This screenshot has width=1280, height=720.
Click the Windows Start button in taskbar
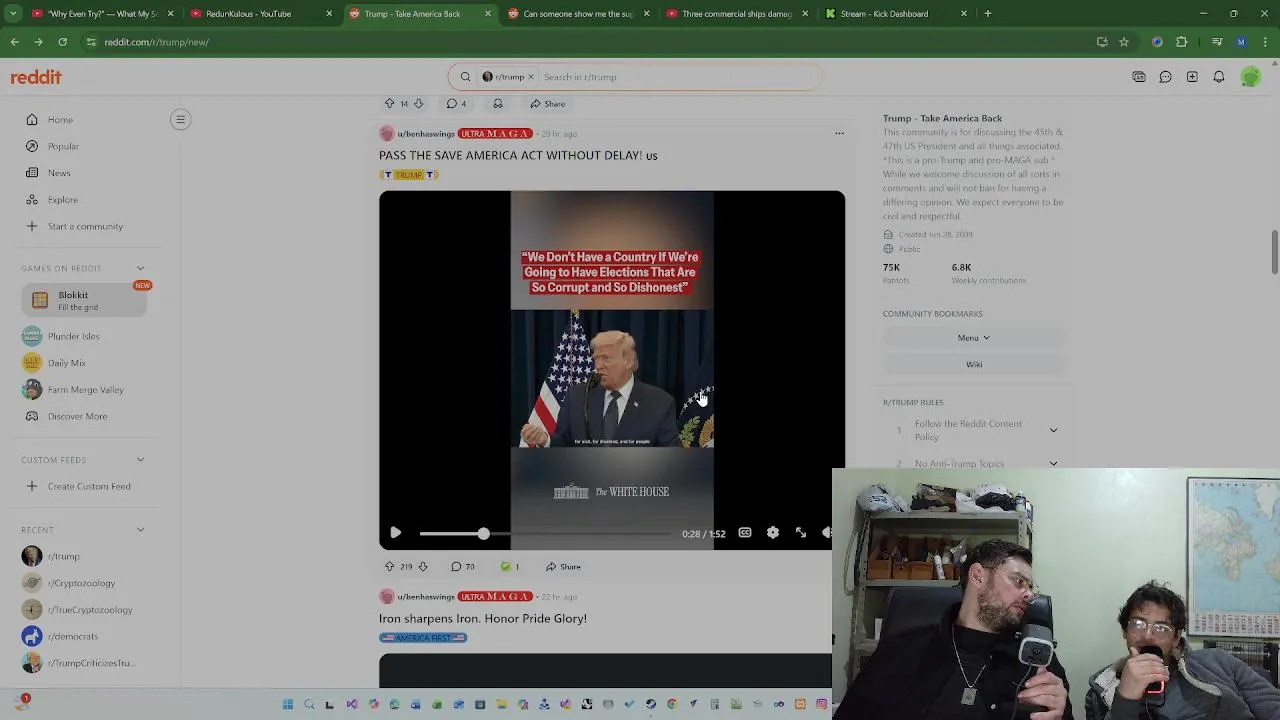(x=288, y=704)
